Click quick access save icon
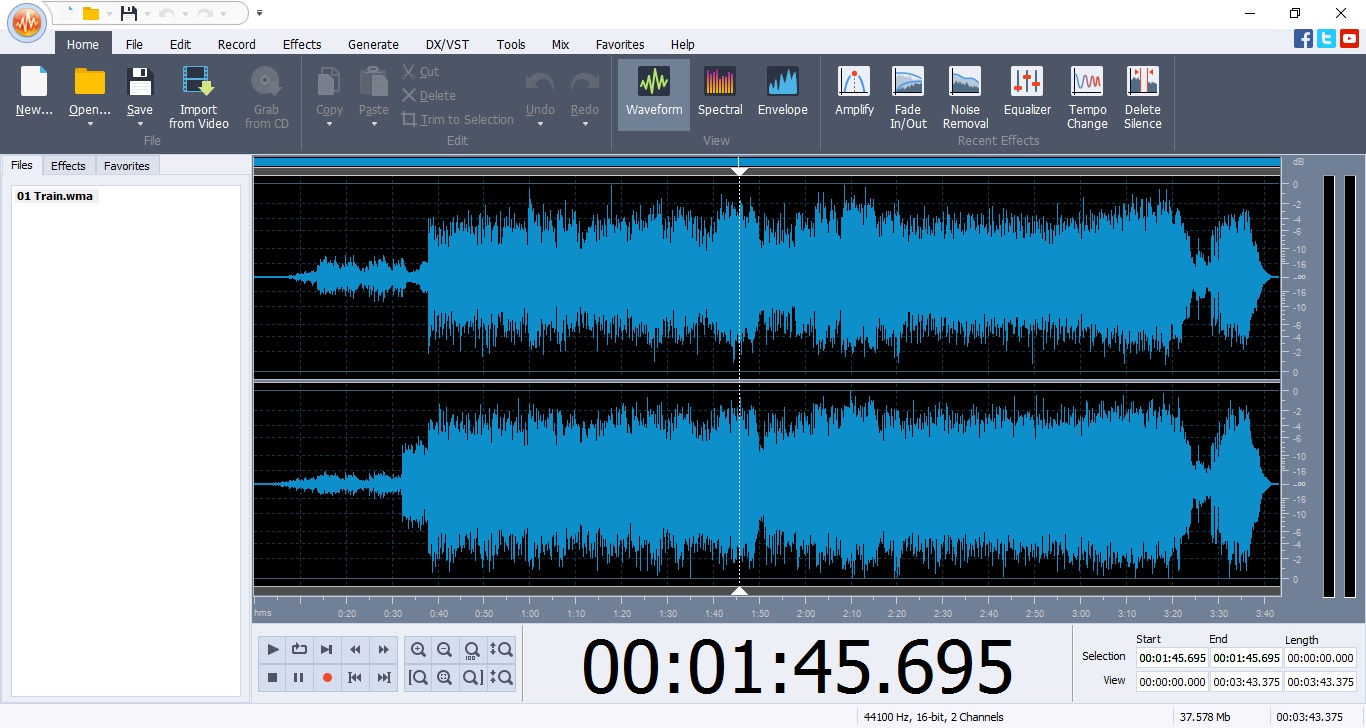The width and height of the screenshot is (1366, 728). (x=128, y=13)
